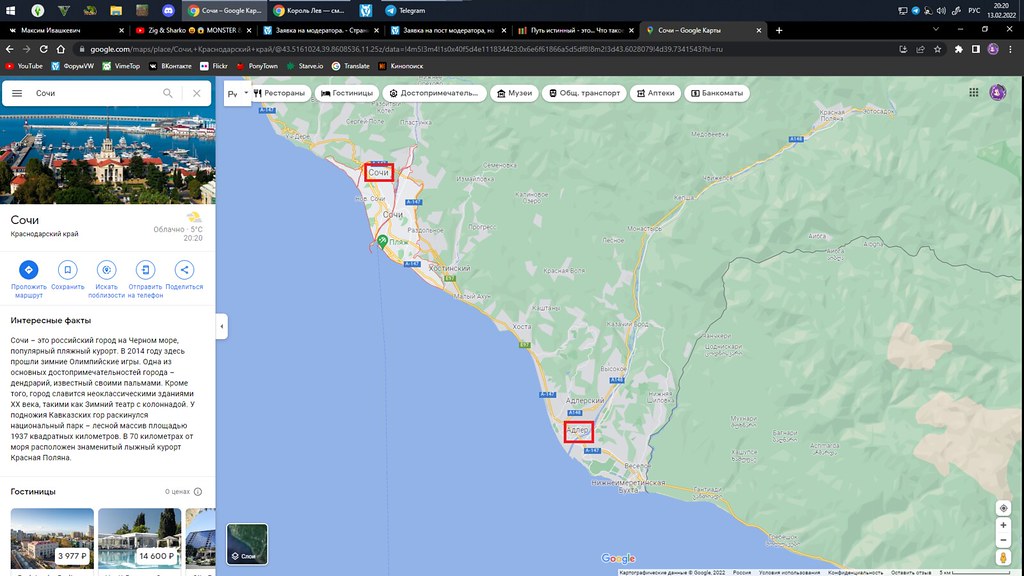Drop the Street View pegman icon
Viewport: 1024px width, 576px height.
point(1003,557)
